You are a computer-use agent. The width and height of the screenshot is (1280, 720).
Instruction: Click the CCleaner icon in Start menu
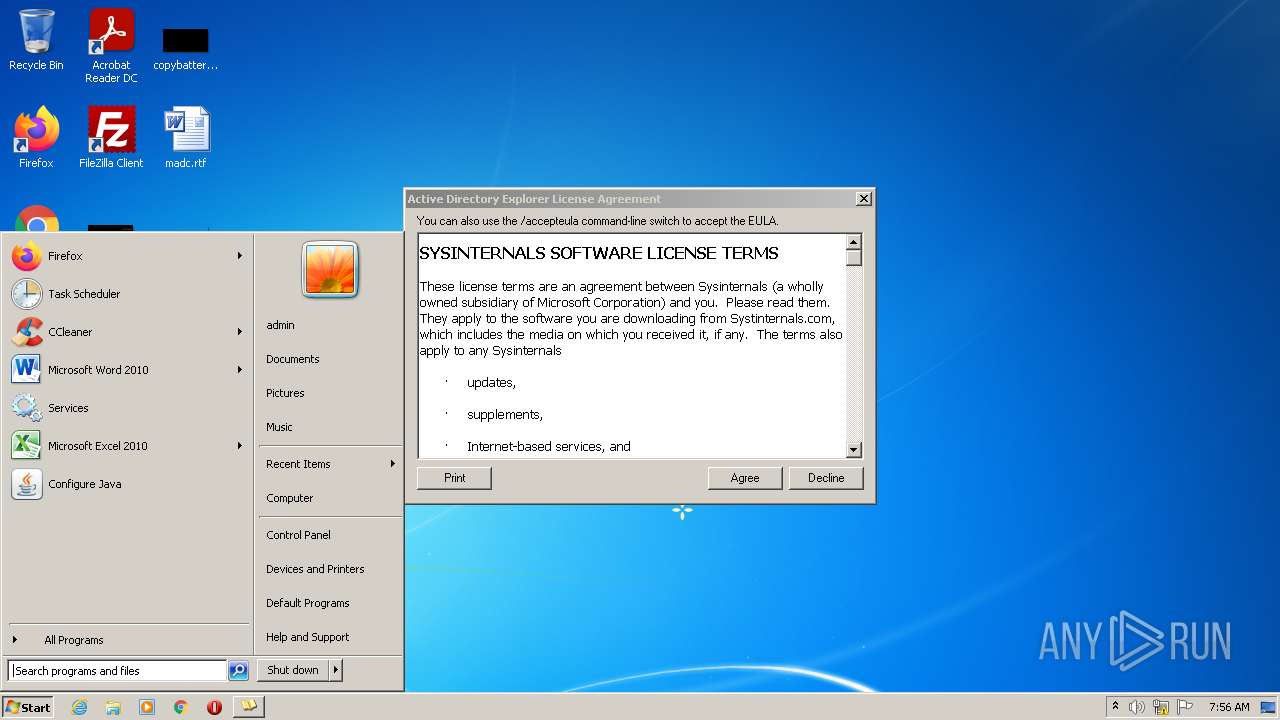pyautogui.click(x=27, y=332)
